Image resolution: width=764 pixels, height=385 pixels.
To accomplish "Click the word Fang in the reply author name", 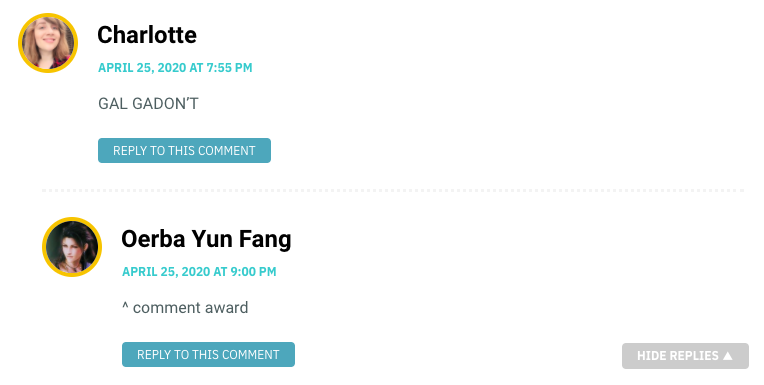I will tap(265, 239).
